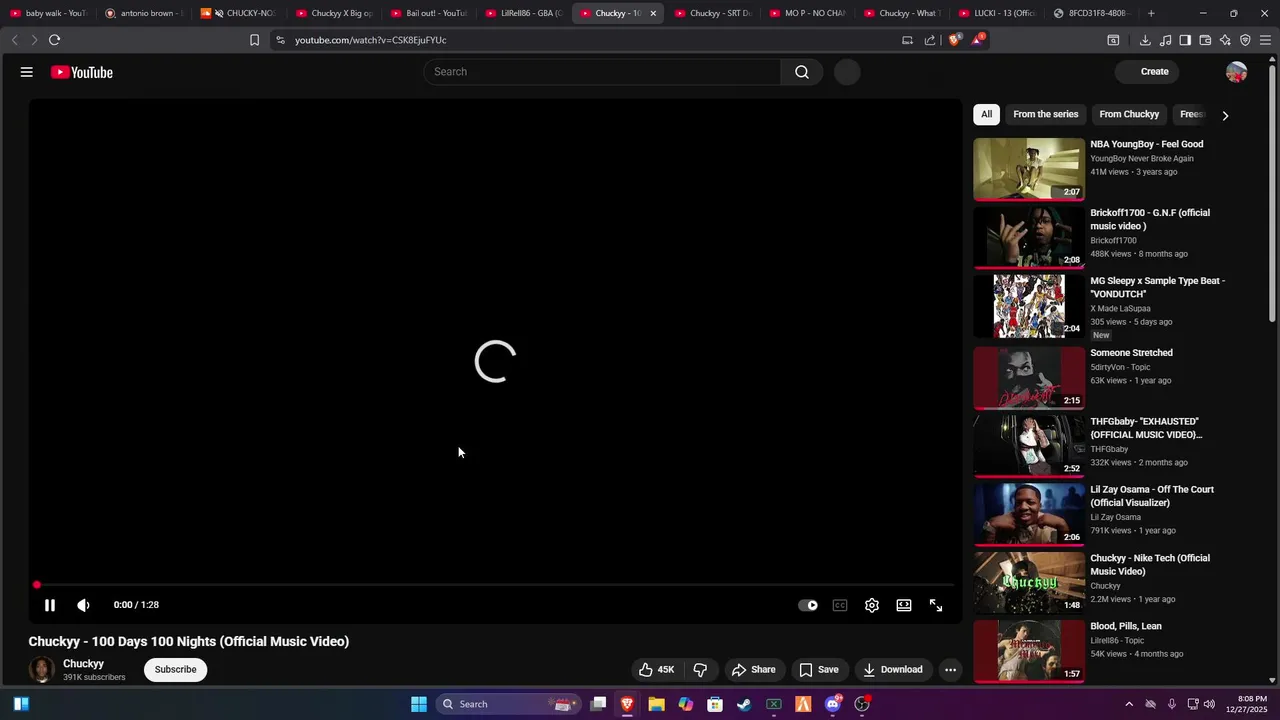This screenshot has height=720, width=1280.
Task: Pause the video with the pause button
Action: click(50, 605)
